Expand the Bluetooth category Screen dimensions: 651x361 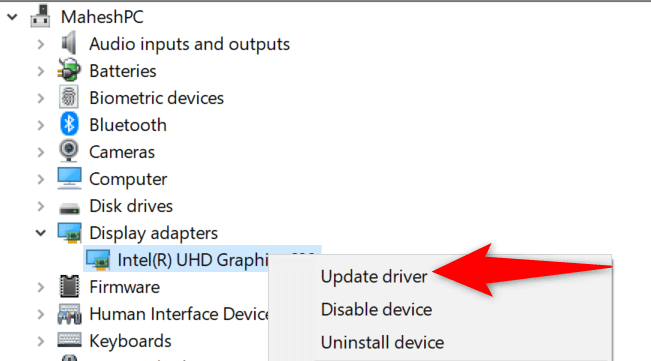coord(41,125)
